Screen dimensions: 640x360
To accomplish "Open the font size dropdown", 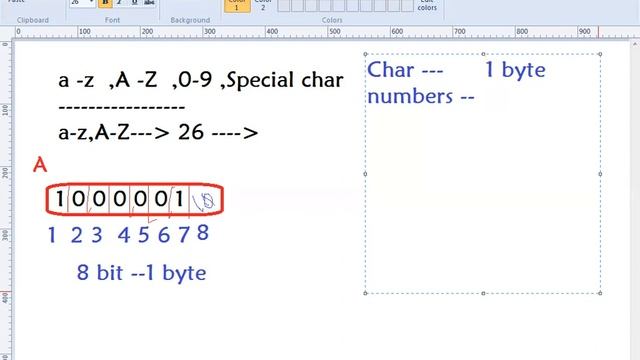I will pos(91,3).
